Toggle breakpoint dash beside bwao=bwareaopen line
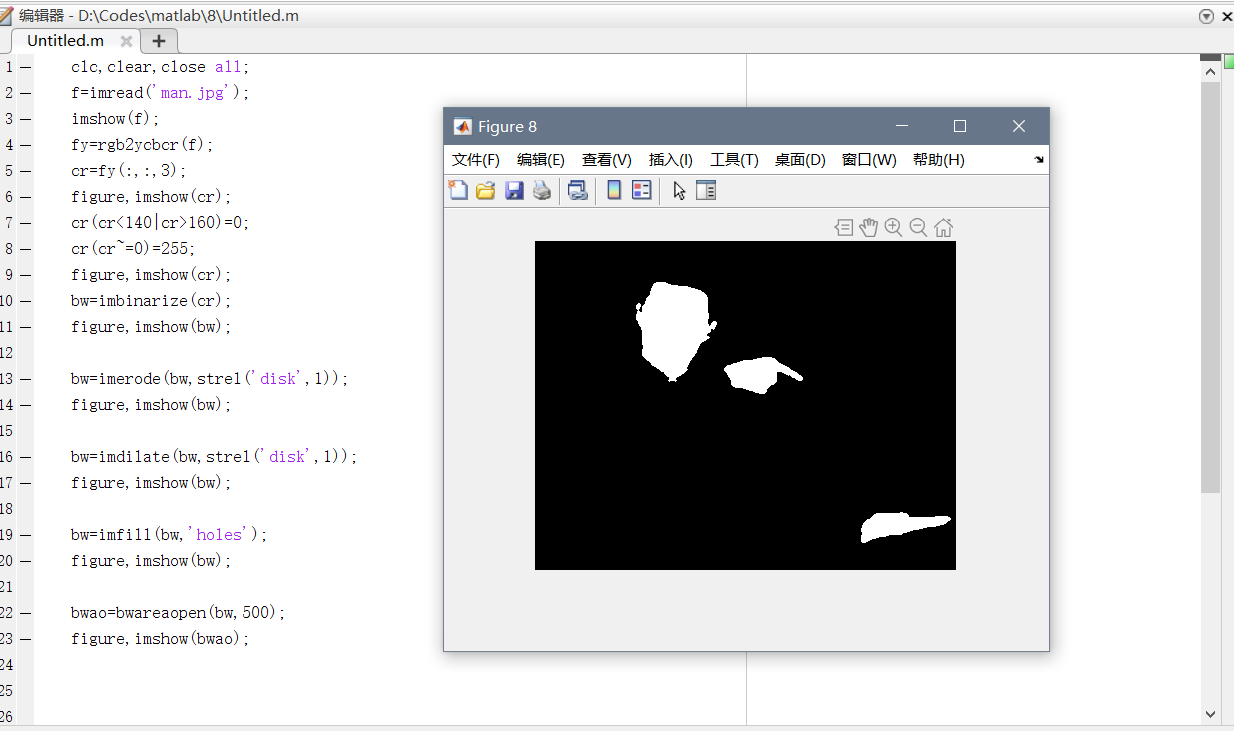 tap(25, 613)
